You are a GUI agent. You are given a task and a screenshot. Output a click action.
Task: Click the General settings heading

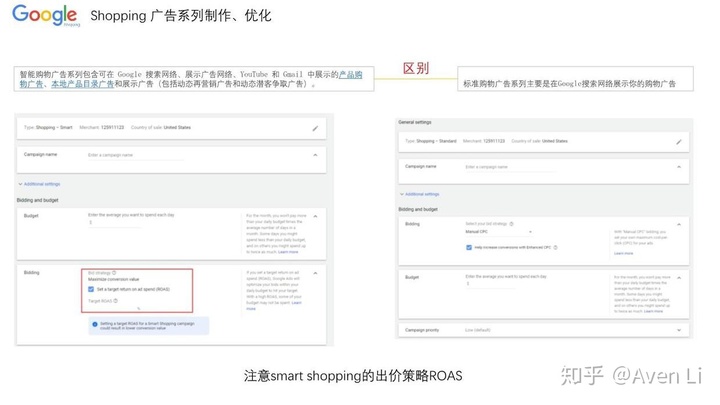tap(415, 123)
